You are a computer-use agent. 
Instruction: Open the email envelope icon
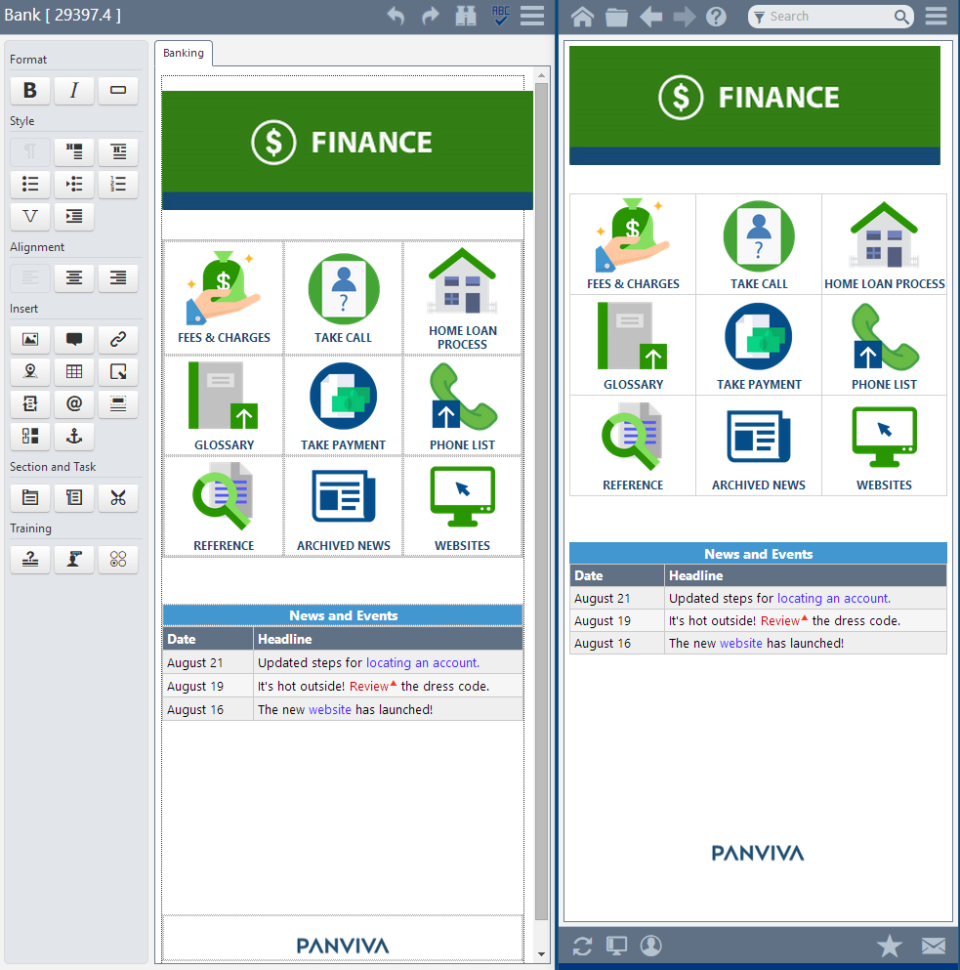click(x=933, y=945)
